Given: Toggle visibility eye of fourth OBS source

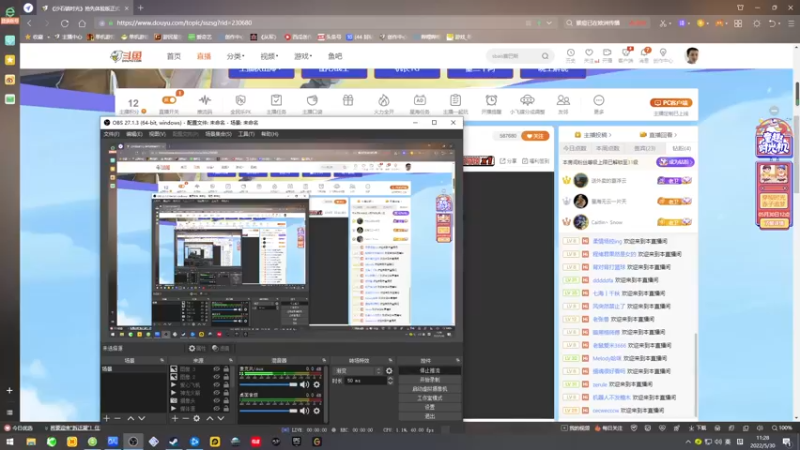Looking at the screenshot, I should 216,393.
